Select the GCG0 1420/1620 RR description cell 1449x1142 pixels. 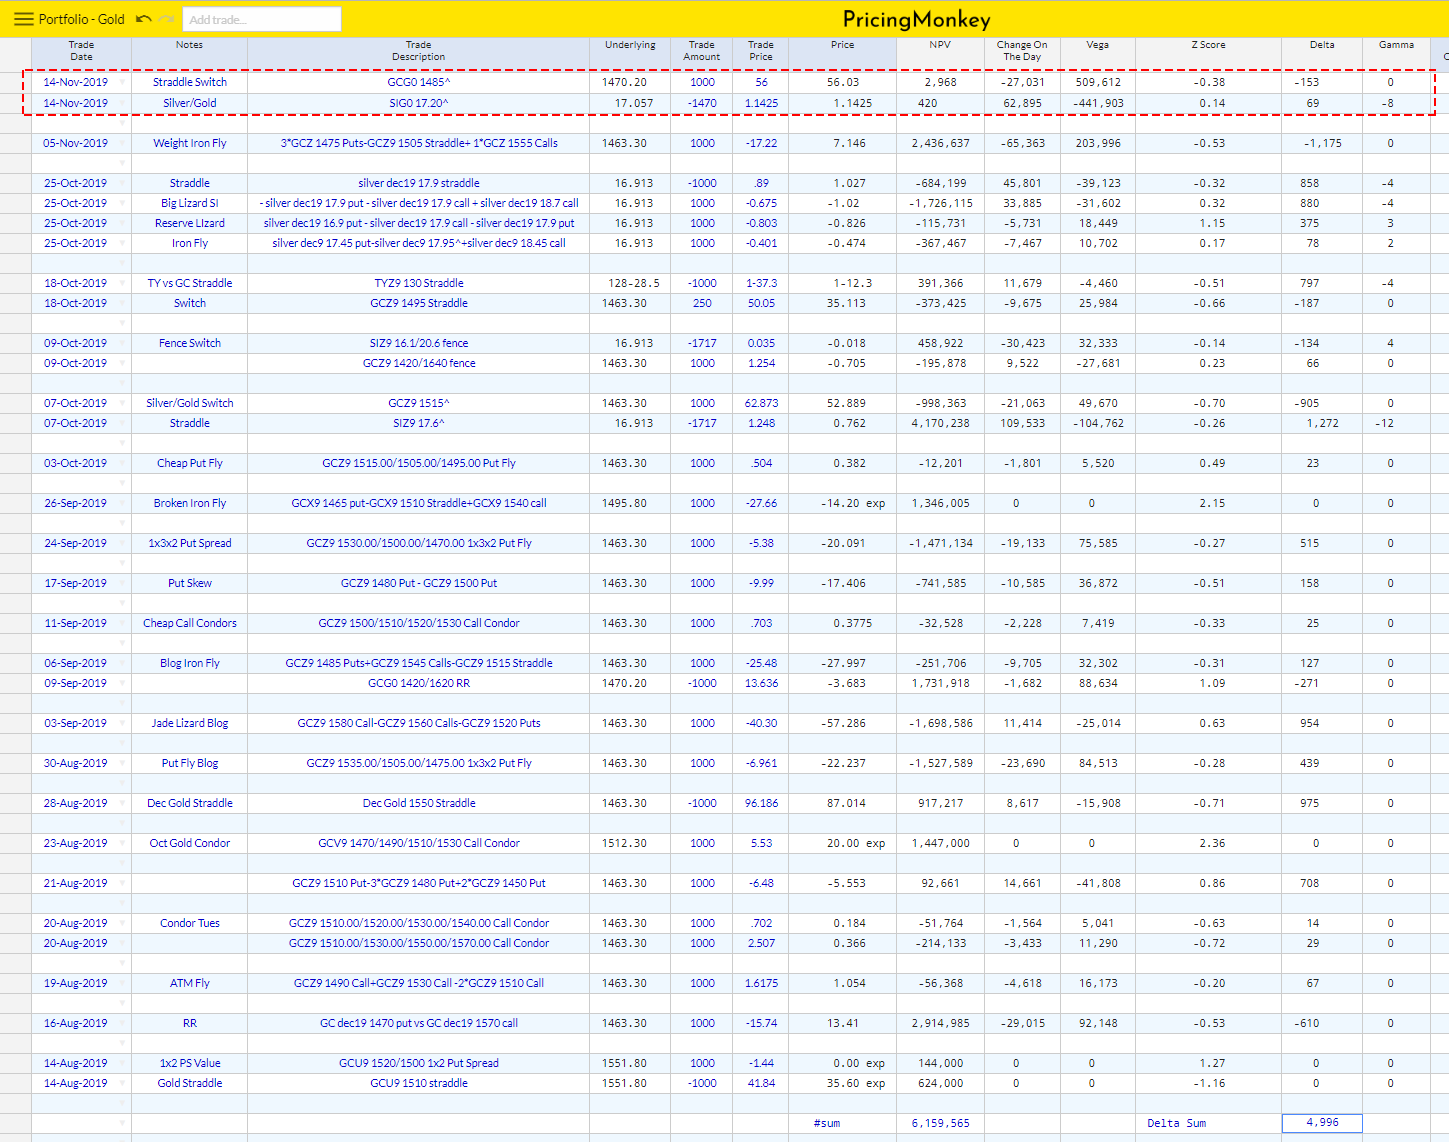coord(418,683)
